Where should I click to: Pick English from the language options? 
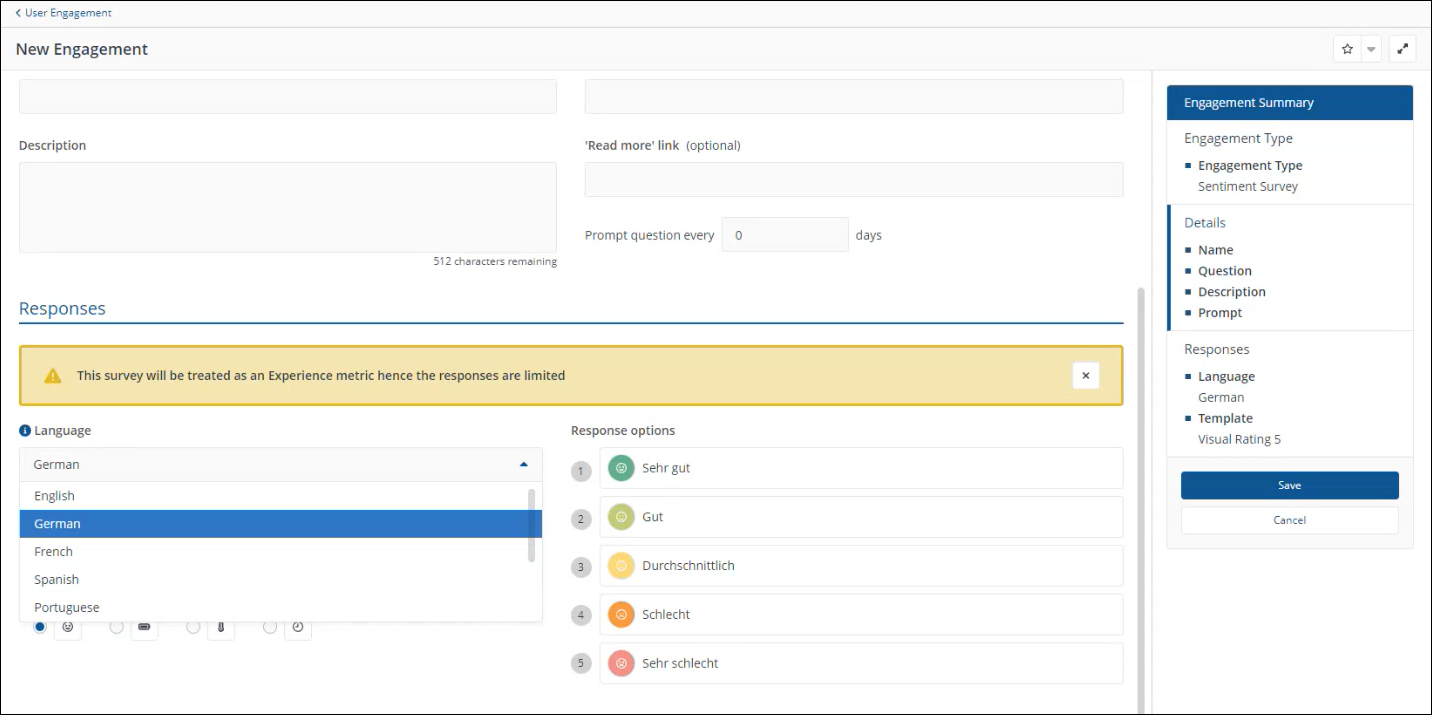tap(54, 496)
